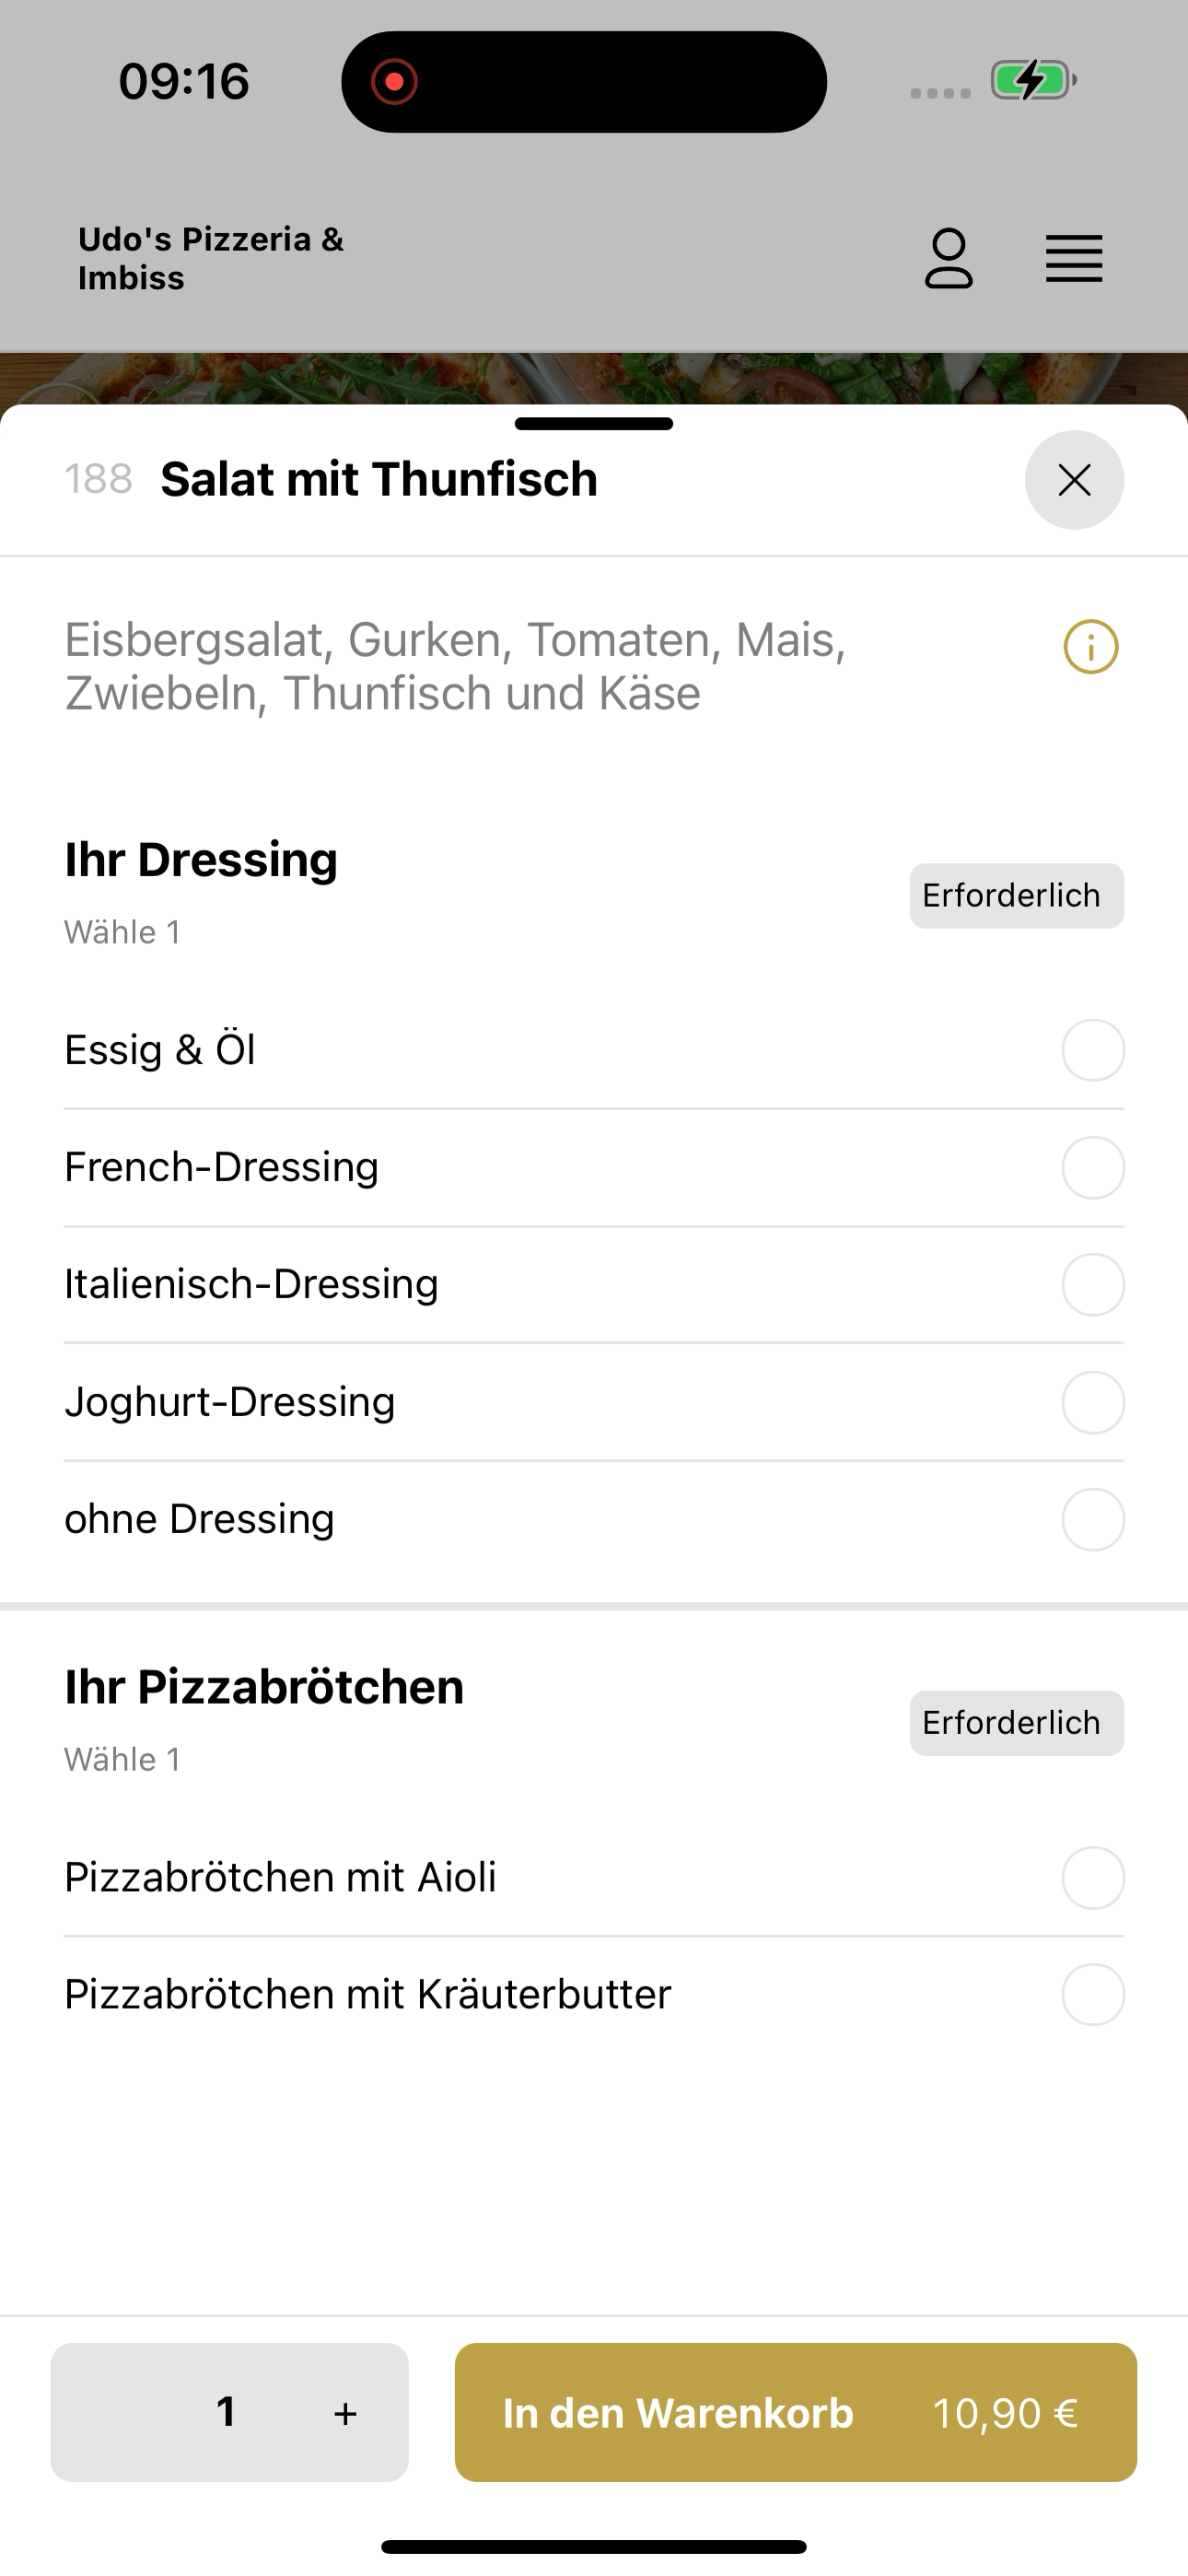
Task: Choose Pizzabrötchen mit Aioli
Action: coord(594,1877)
